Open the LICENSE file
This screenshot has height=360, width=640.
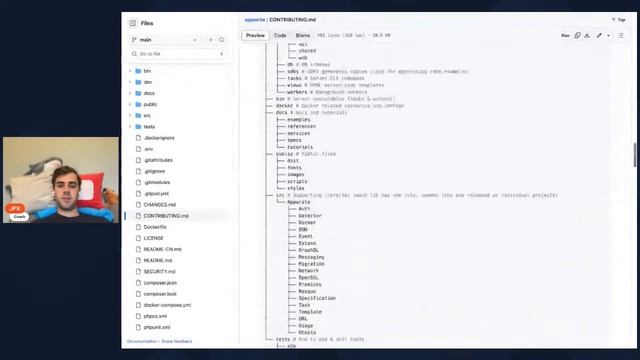(x=153, y=238)
